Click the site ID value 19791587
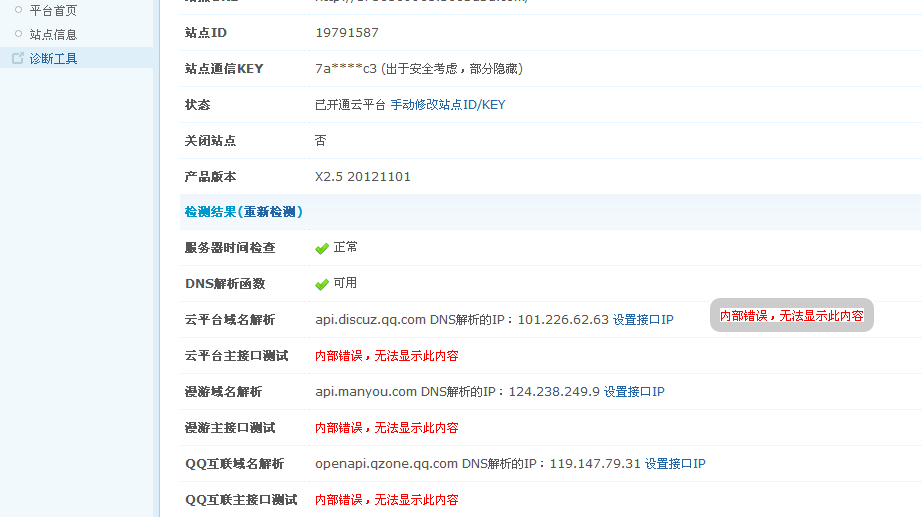Viewport: 921px width, 517px height. coord(347,33)
